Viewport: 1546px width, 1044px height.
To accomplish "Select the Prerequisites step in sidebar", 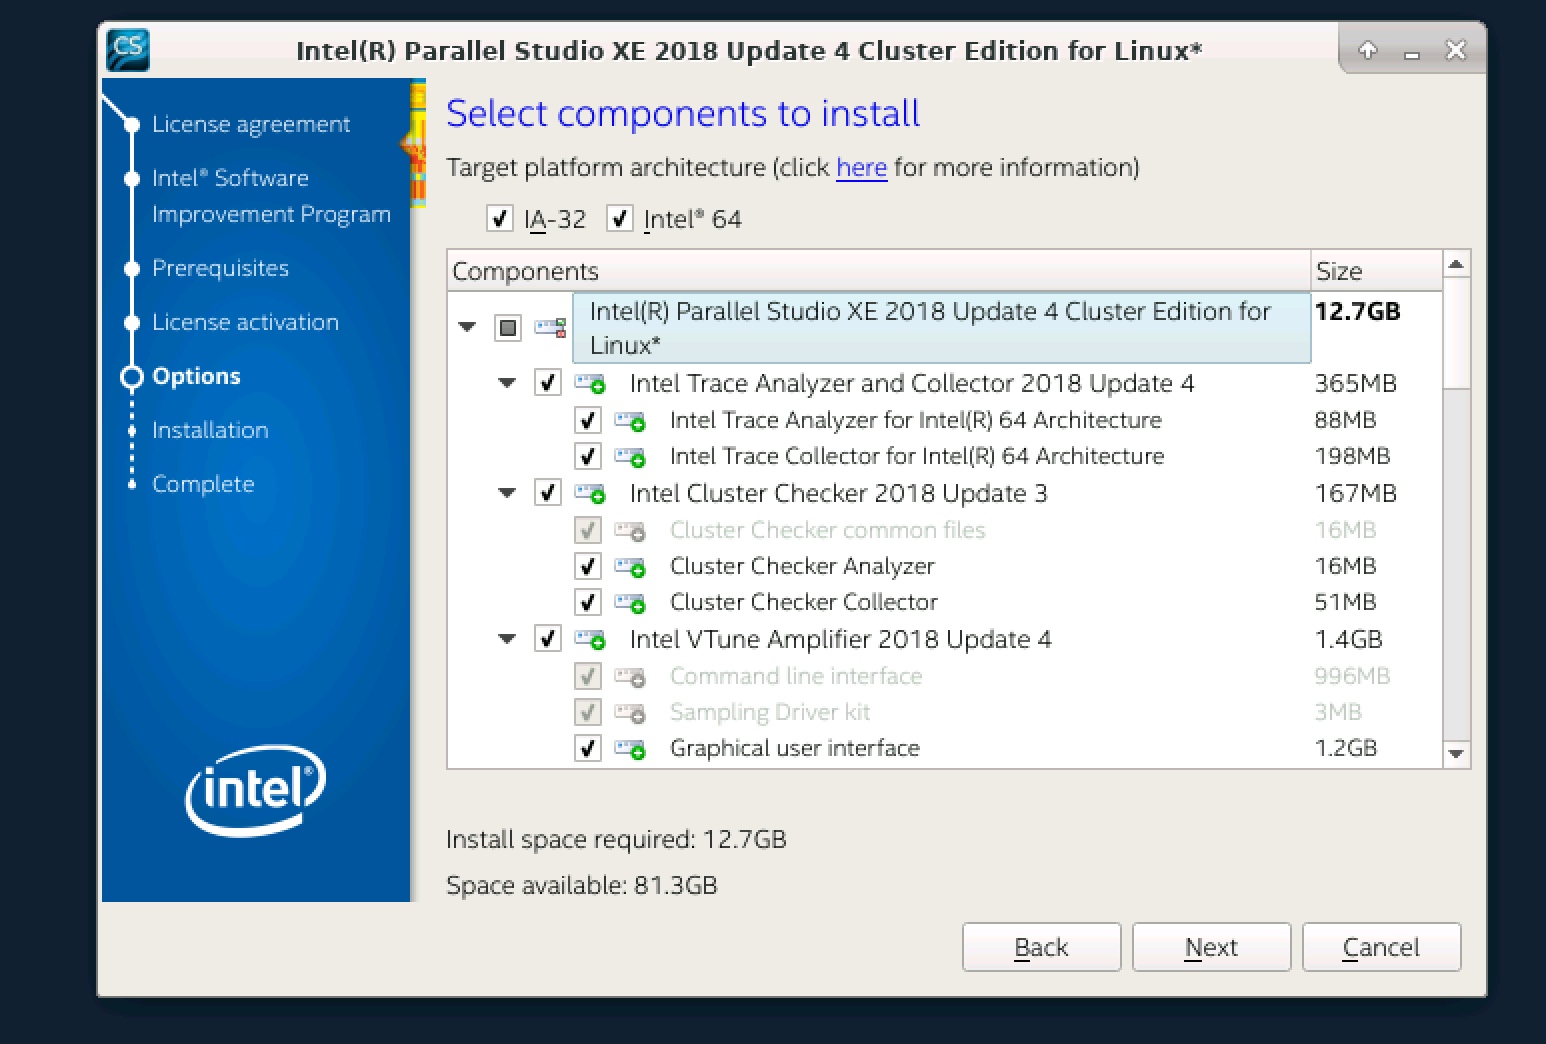I will click(x=220, y=268).
